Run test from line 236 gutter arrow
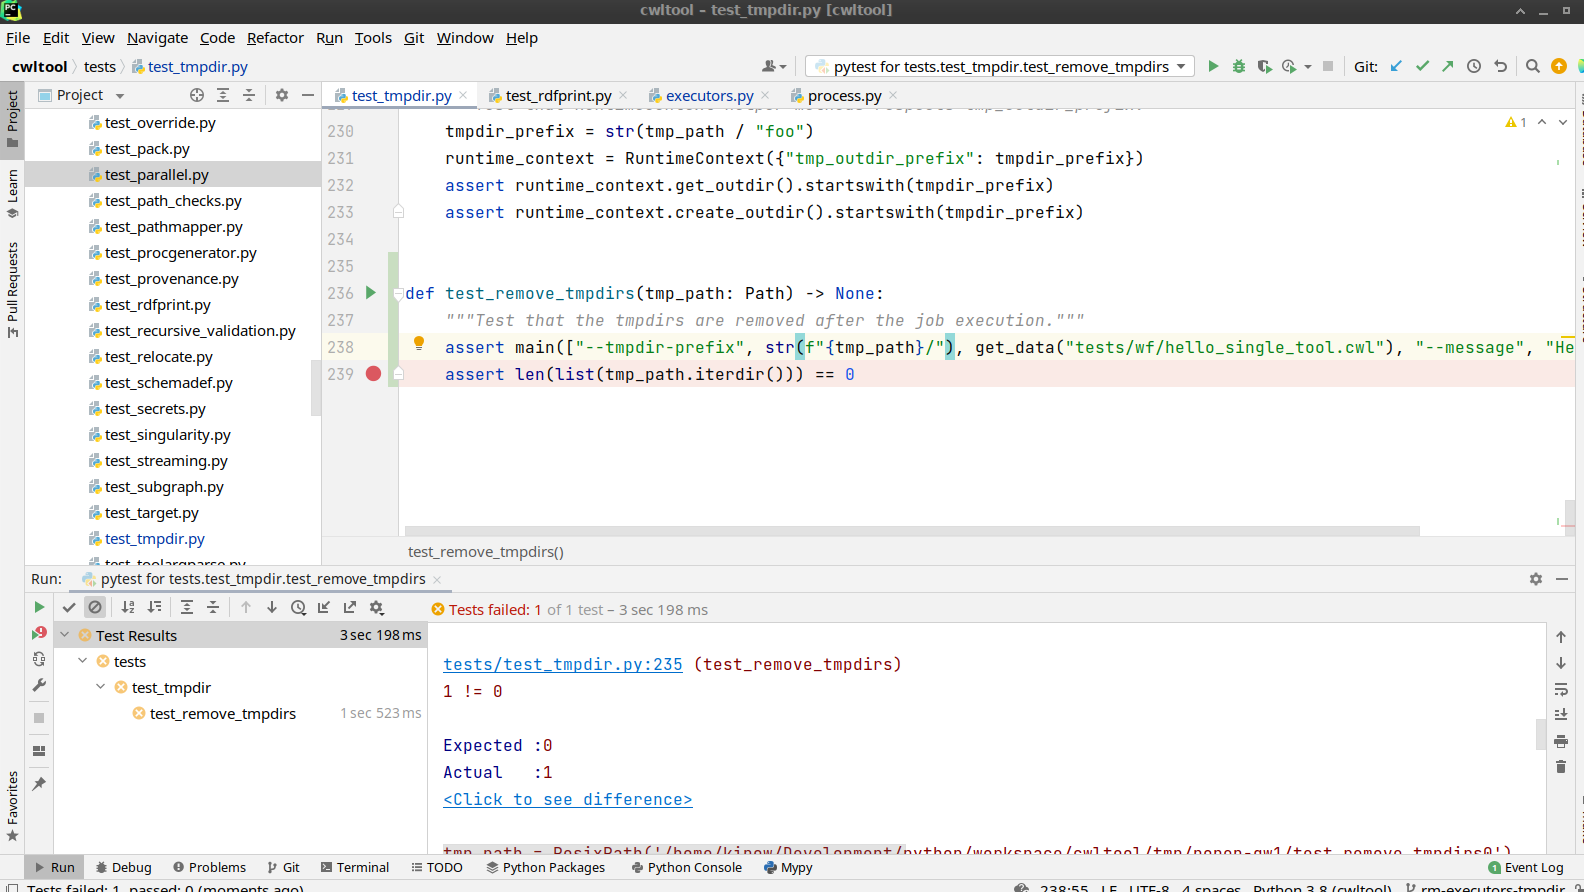The image size is (1584, 892). [371, 292]
